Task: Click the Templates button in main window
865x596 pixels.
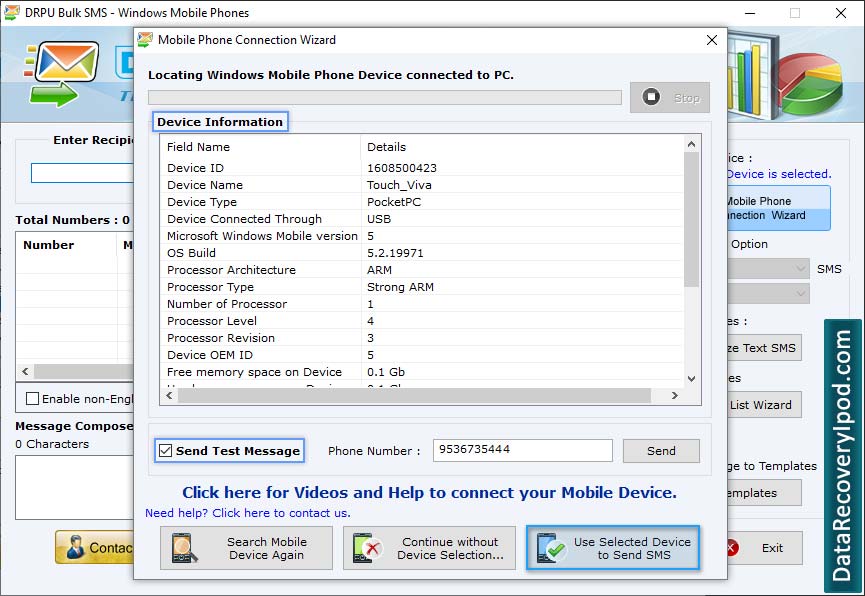Action: pyautogui.click(x=765, y=493)
